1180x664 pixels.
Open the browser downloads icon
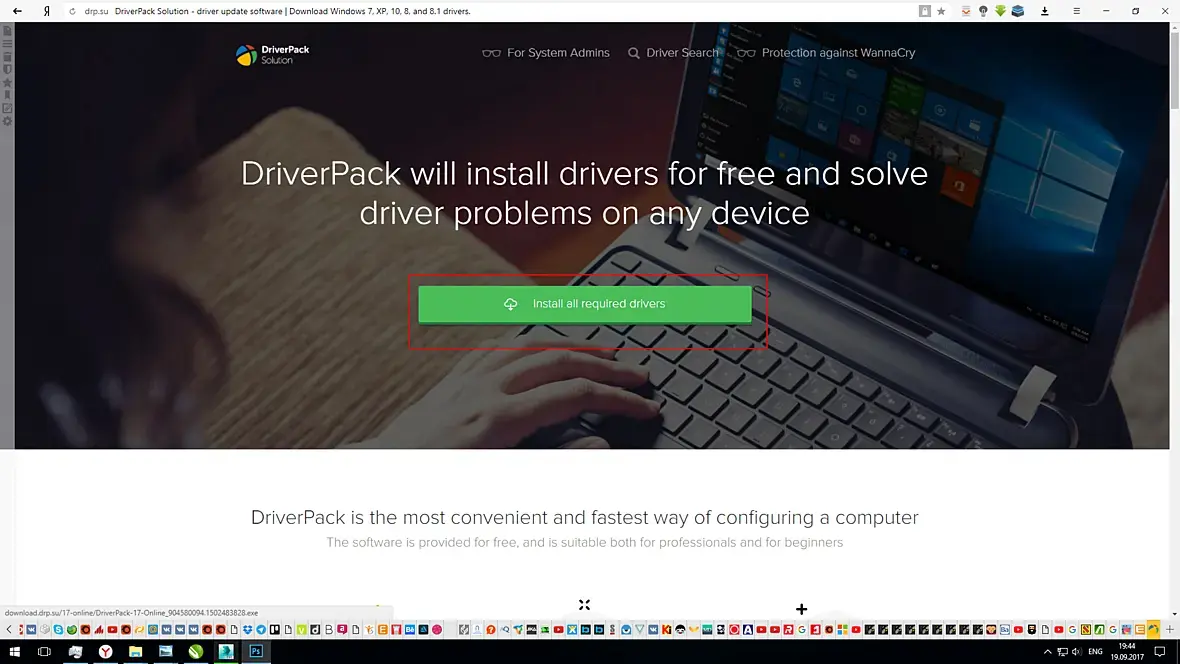(x=1045, y=11)
